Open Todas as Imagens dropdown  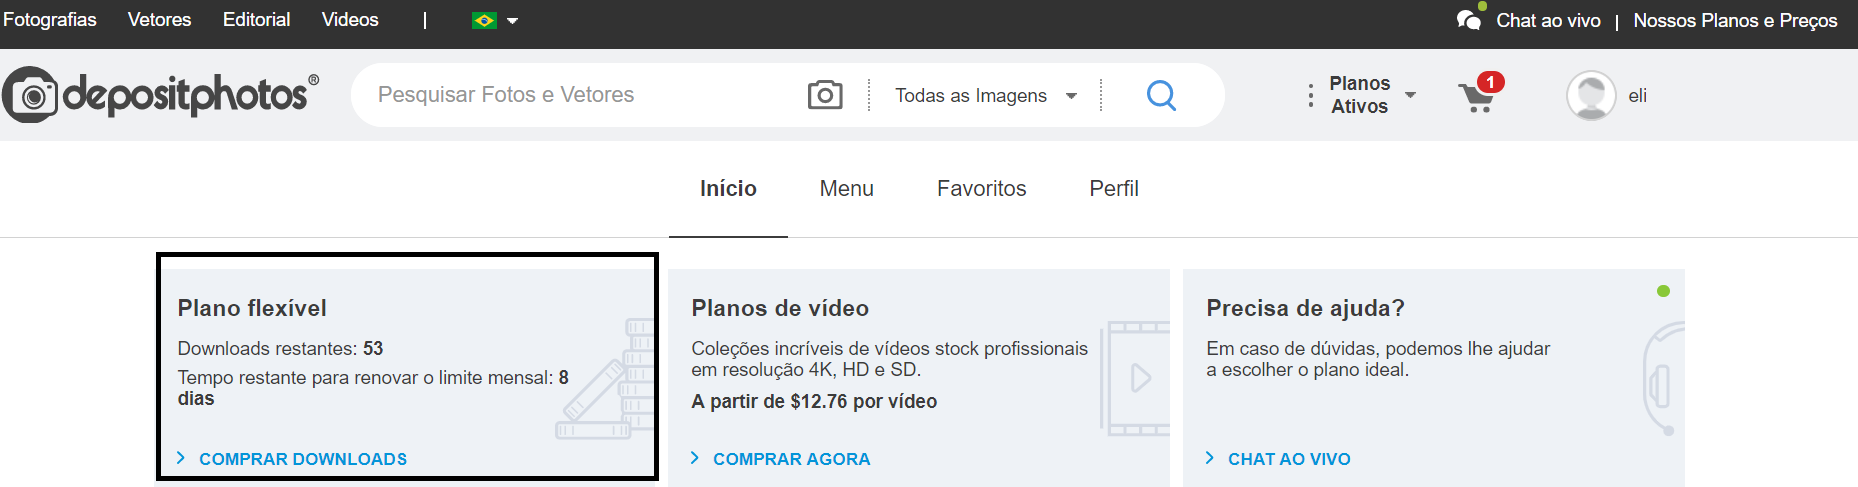click(x=985, y=95)
